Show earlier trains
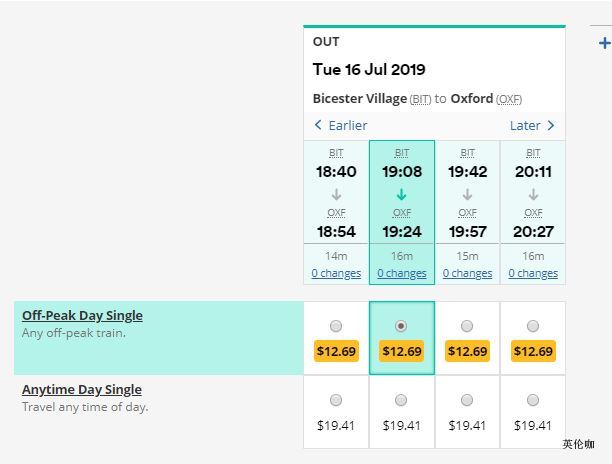Viewport: 612px width, 464px height. 347,125
